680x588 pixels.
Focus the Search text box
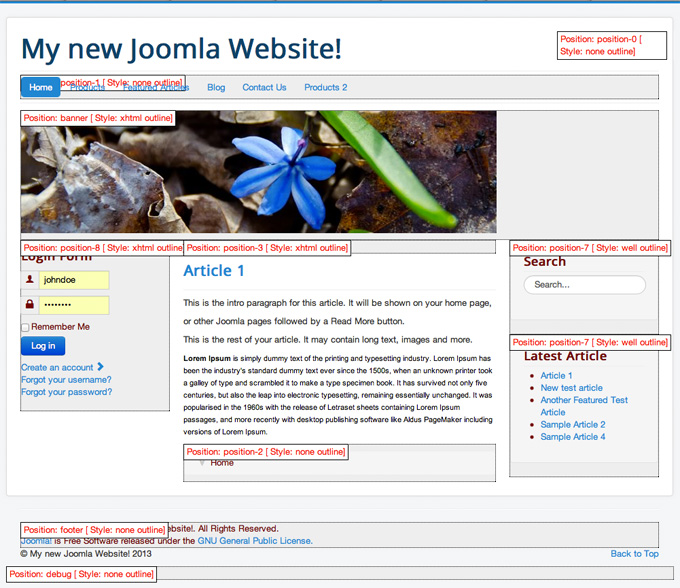[584, 285]
